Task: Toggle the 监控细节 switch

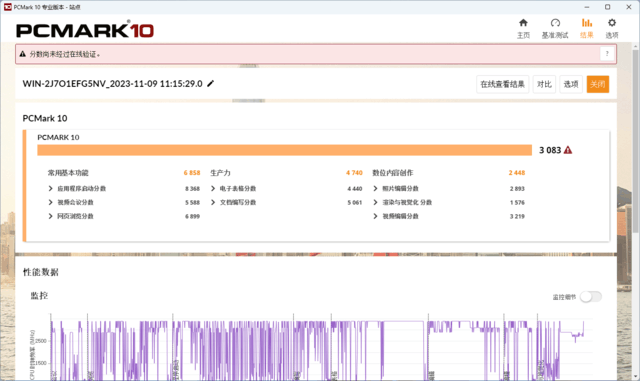Action: pyautogui.click(x=591, y=297)
